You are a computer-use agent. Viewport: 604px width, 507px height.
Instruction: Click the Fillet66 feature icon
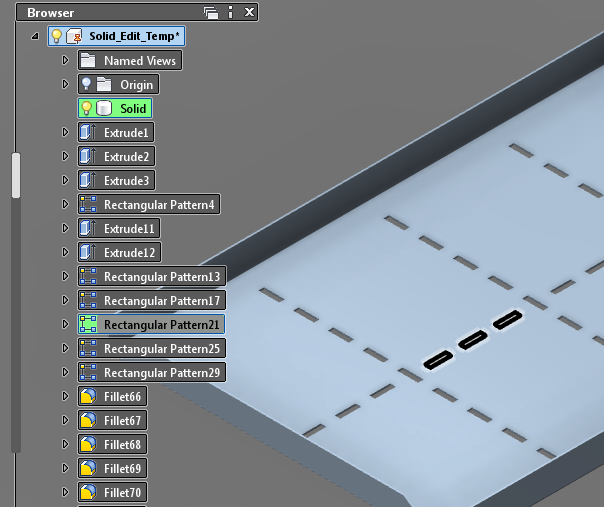coord(88,397)
